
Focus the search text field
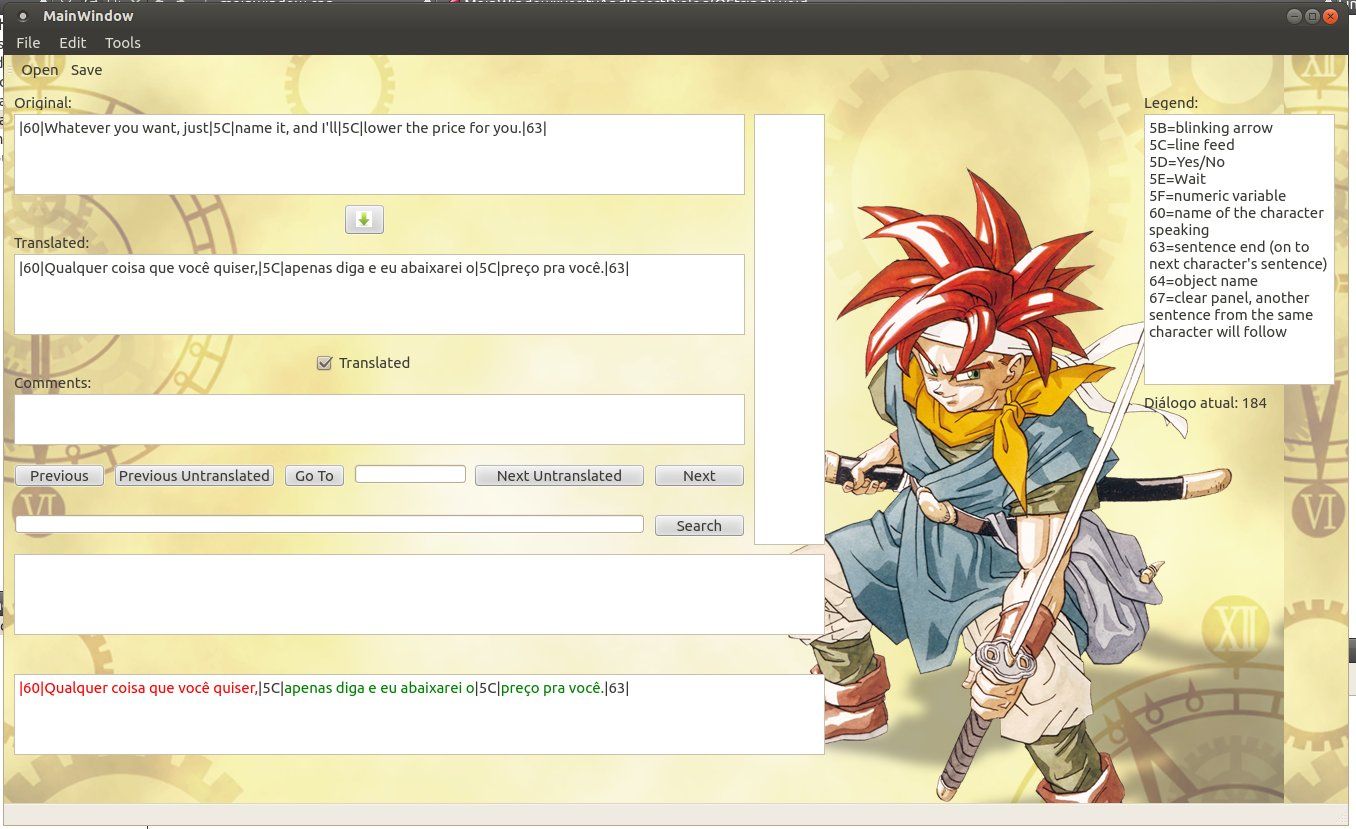(x=329, y=524)
